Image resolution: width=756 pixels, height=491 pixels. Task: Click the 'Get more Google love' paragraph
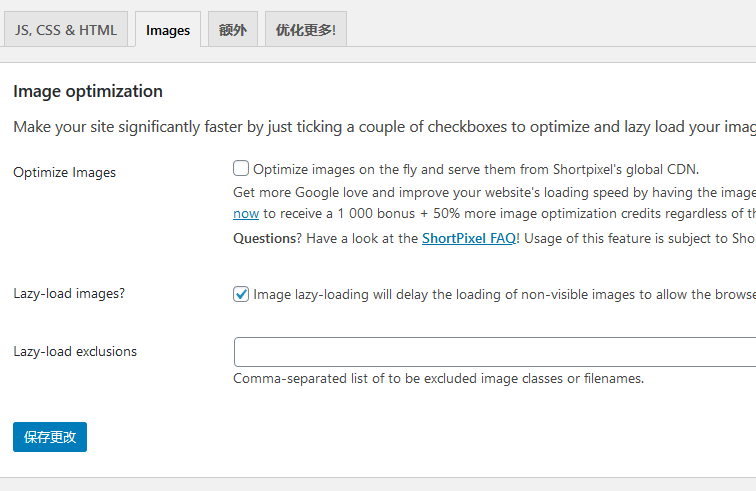pyautogui.click(x=490, y=192)
